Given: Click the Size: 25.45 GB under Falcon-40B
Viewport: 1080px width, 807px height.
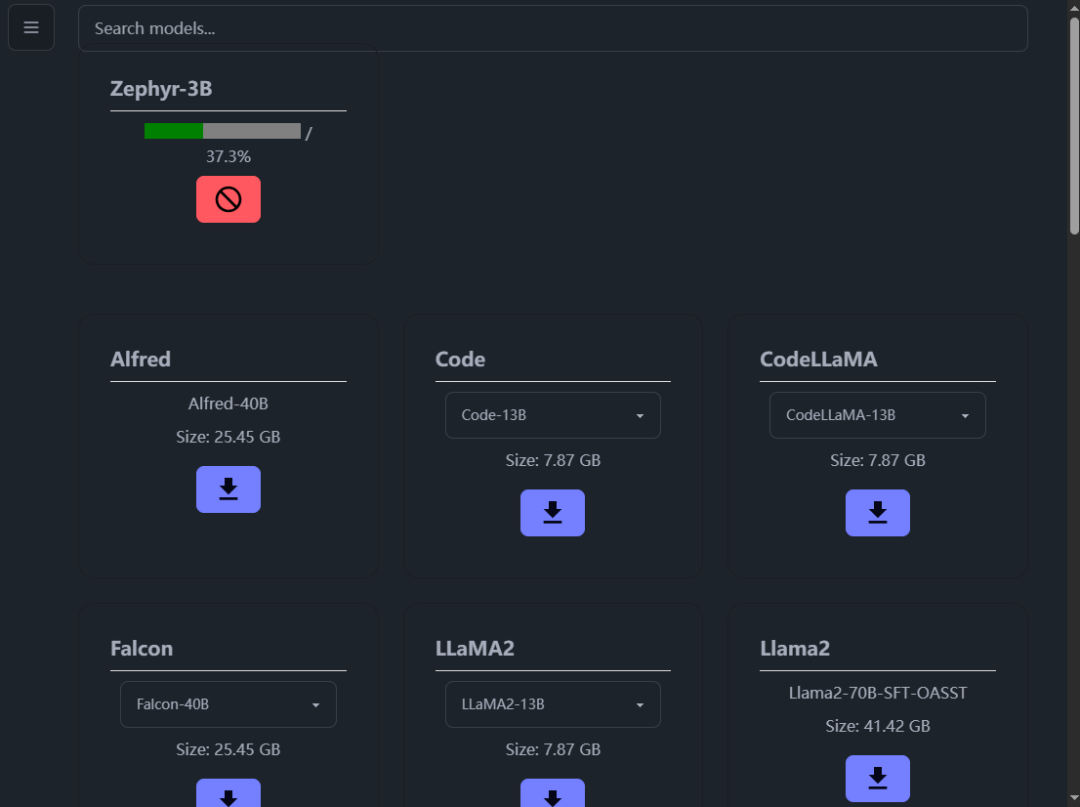Looking at the screenshot, I should (228, 749).
